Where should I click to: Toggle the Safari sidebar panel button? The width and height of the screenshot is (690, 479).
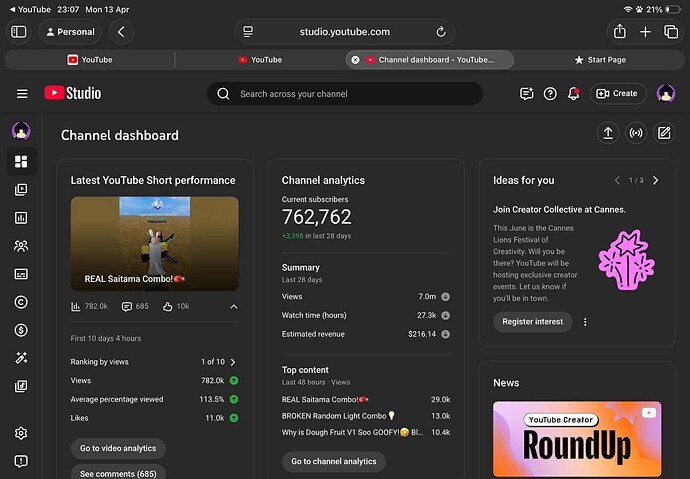tap(18, 32)
